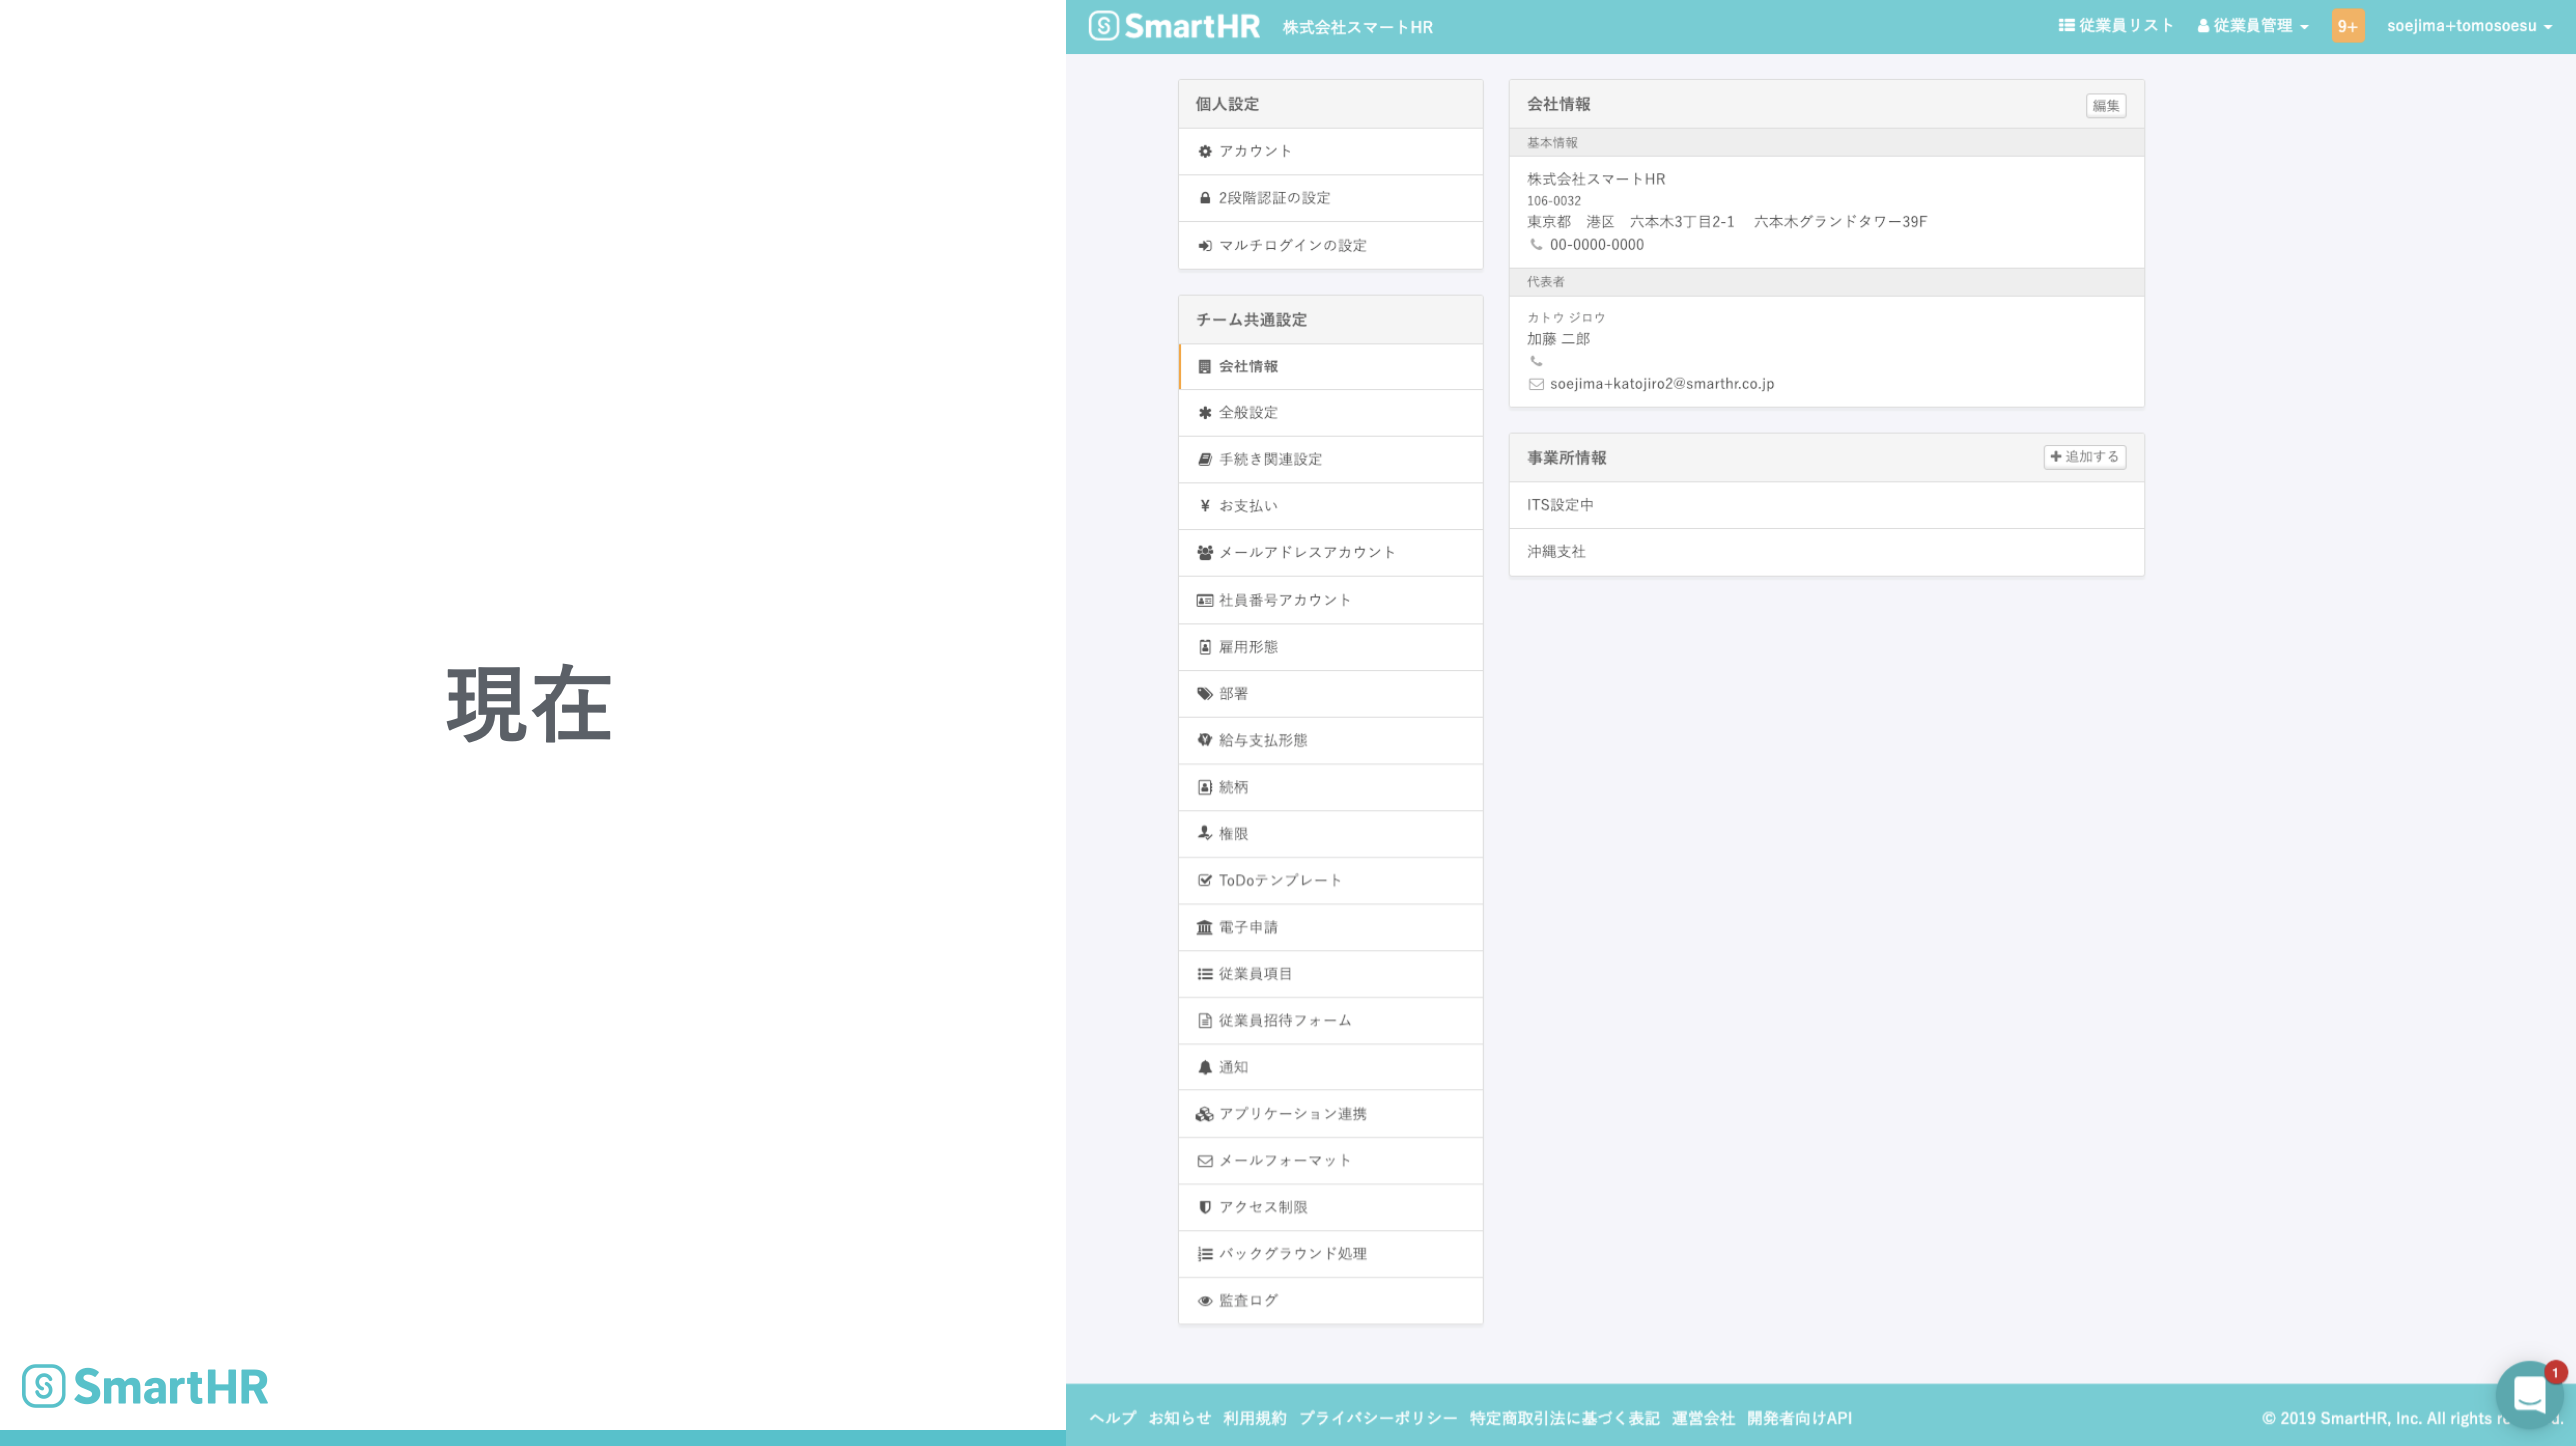Image resolution: width=2576 pixels, height=1446 pixels.
Task: Click the lock icon for 2段階認証の設定
Action: [1205, 198]
